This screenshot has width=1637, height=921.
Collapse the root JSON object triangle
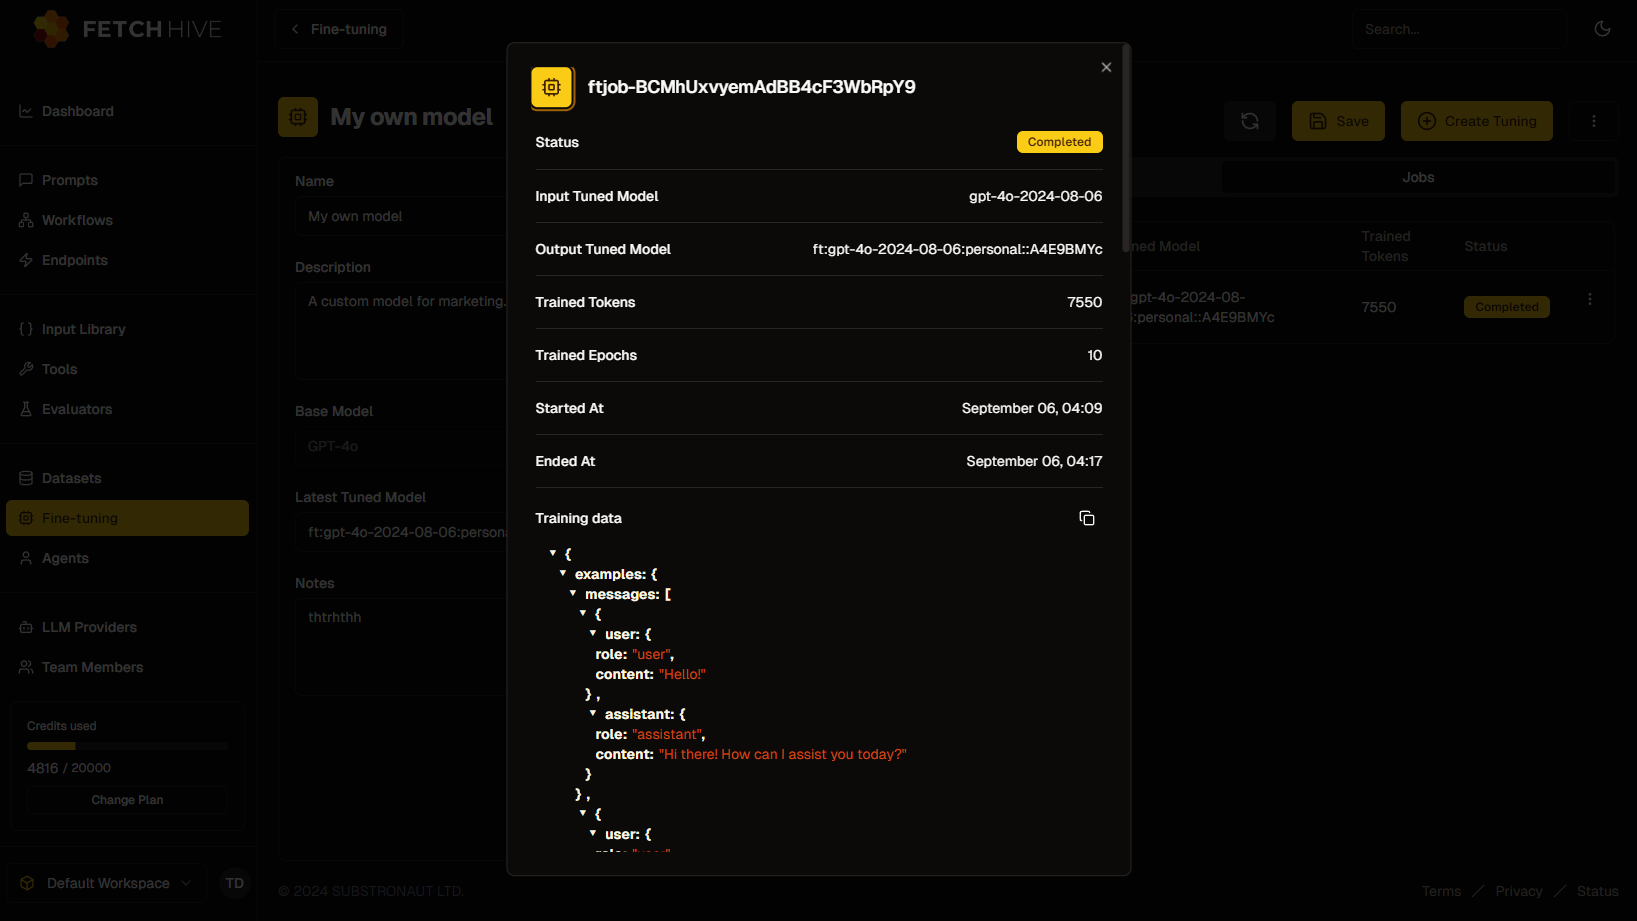point(553,553)
